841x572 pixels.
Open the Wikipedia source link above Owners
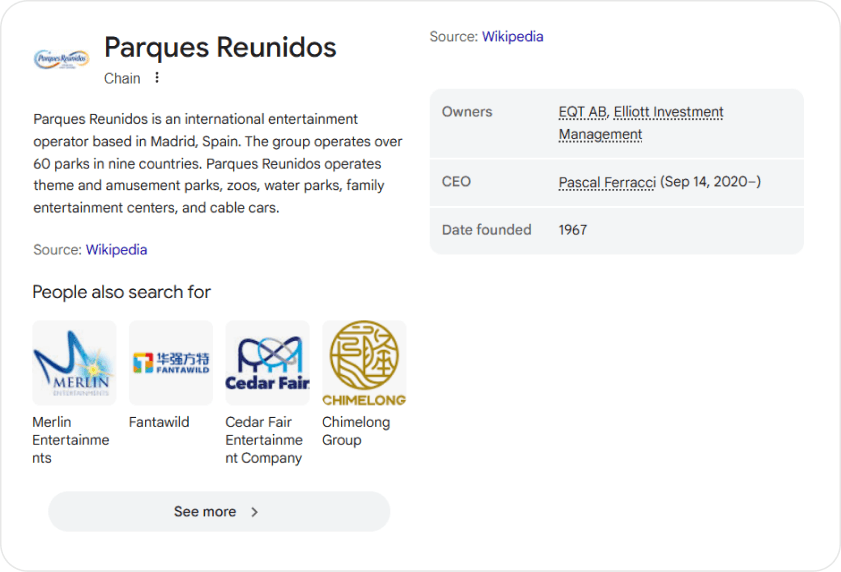[x=512, y=36]
